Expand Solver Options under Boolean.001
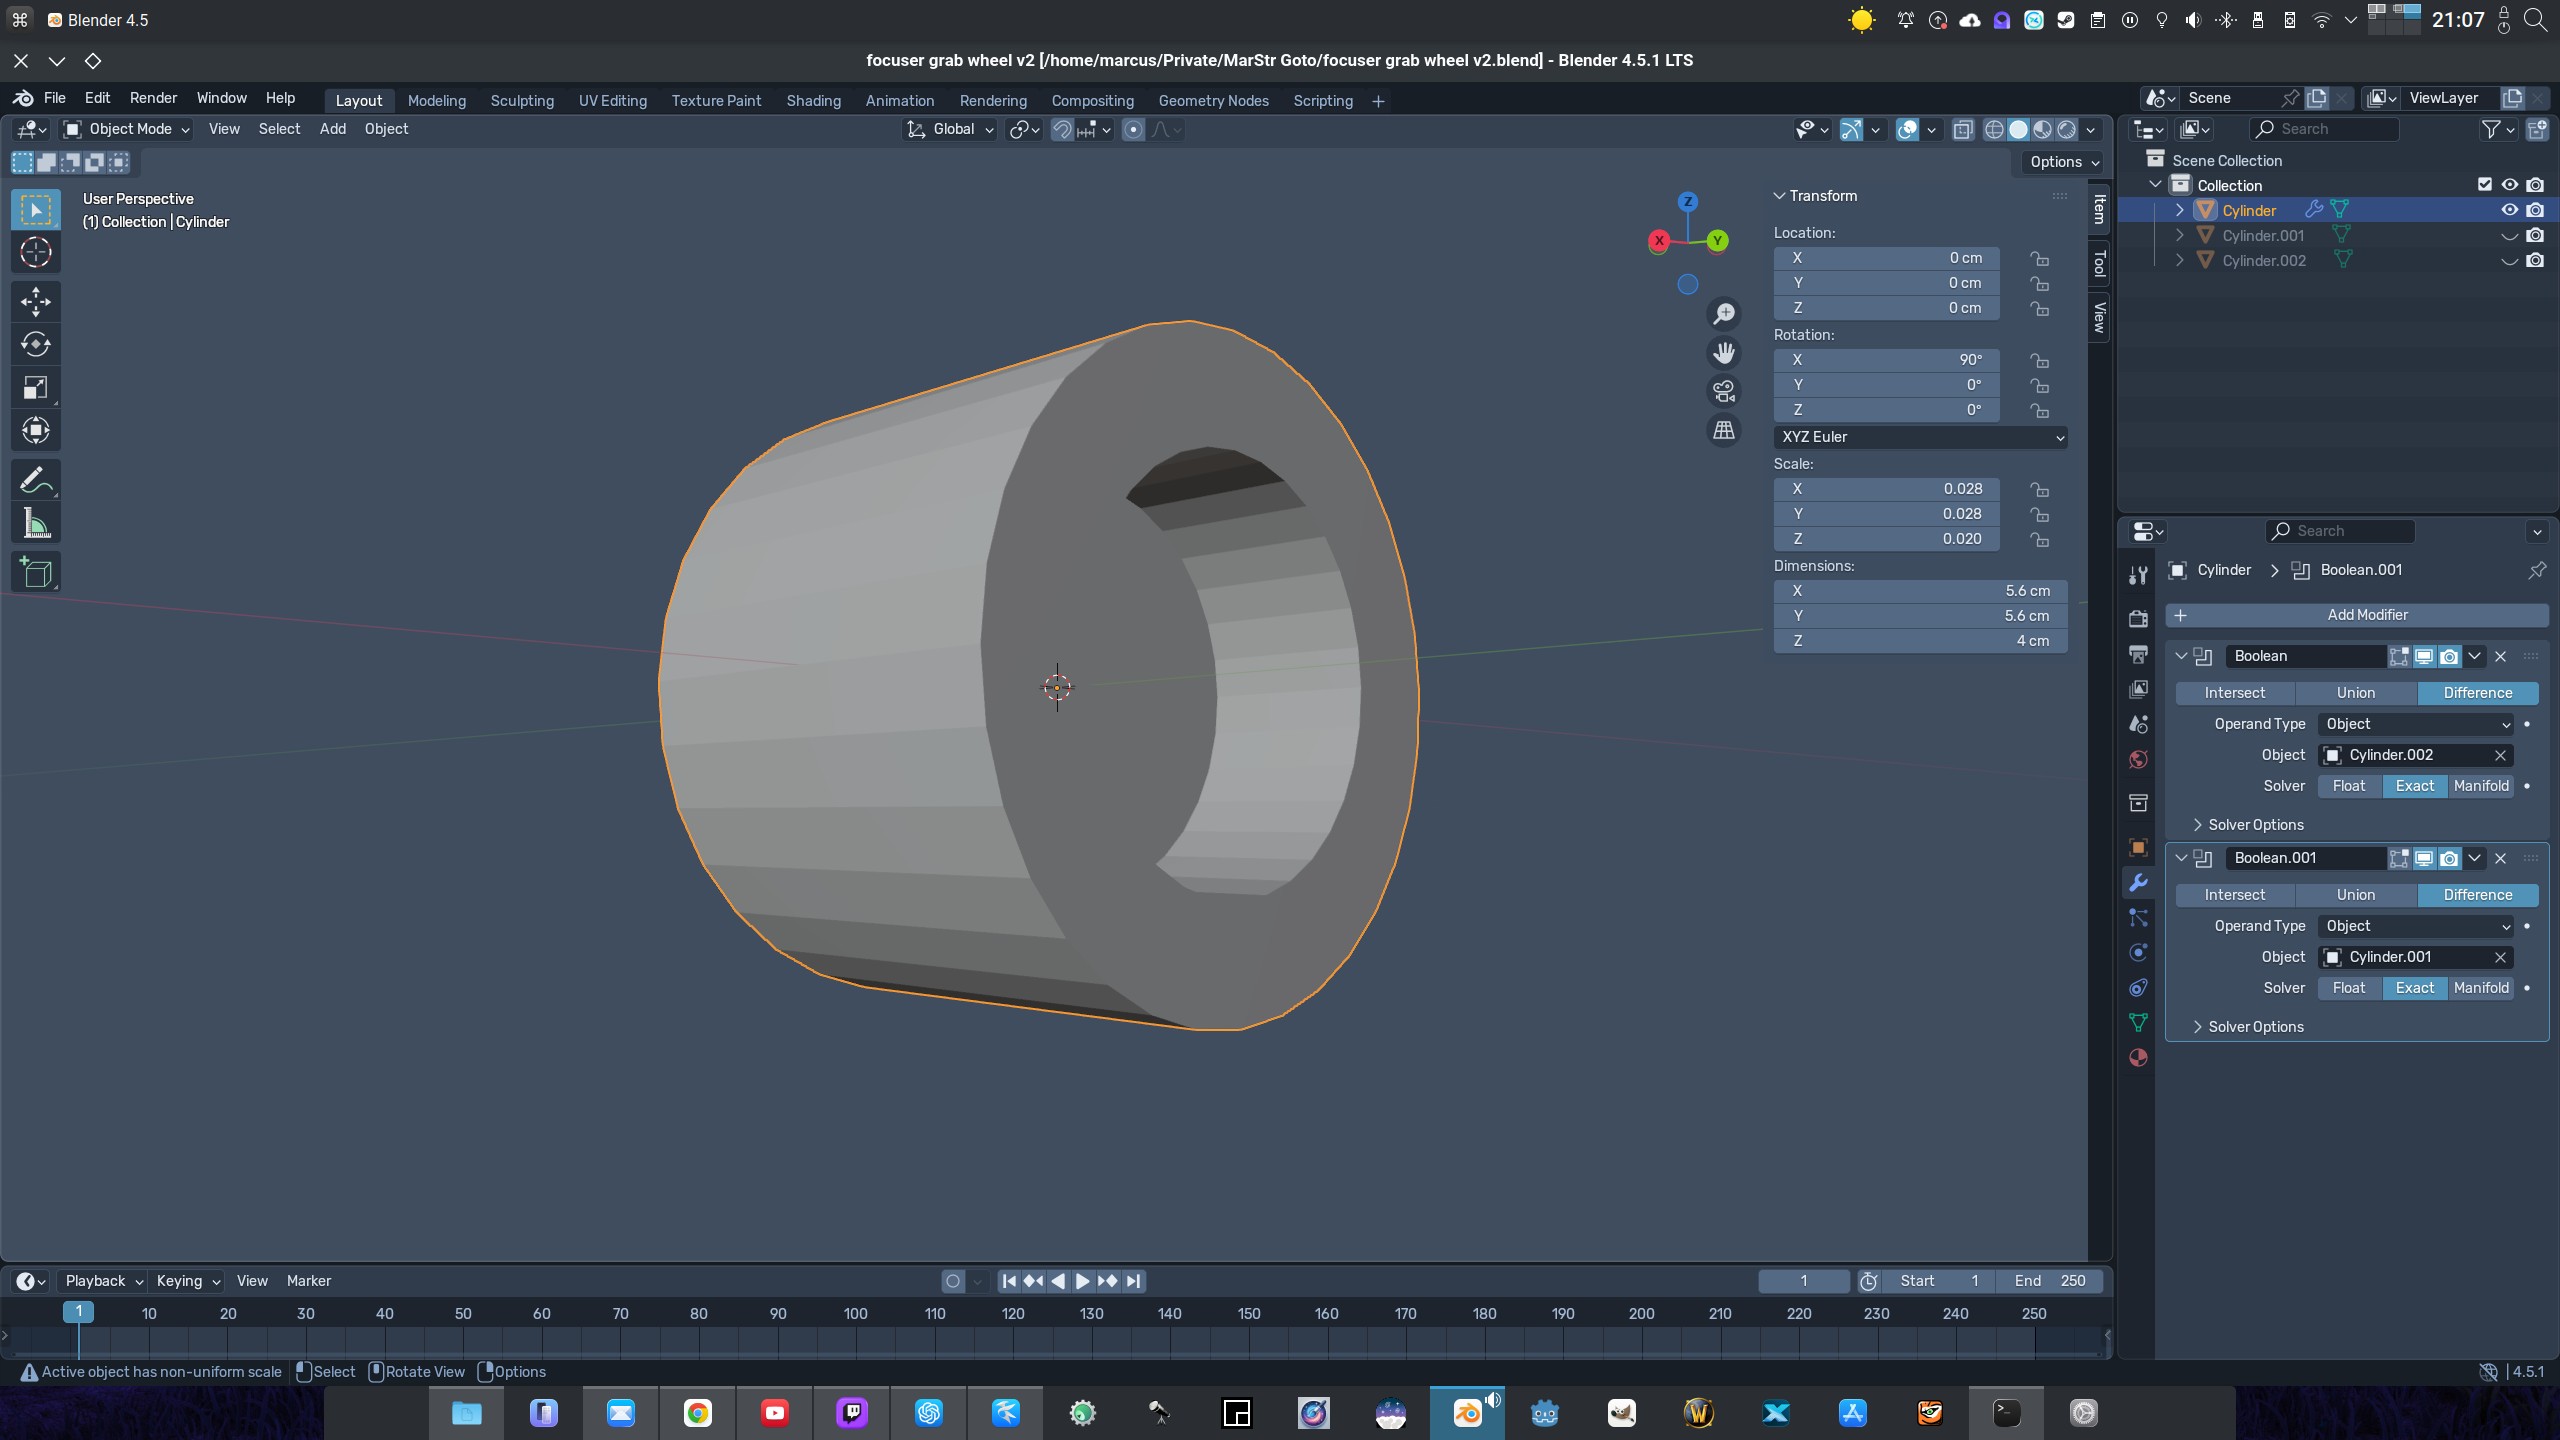Image resolution: width=2560 pixels, height=1440 pixels. pos(2254,1027)
